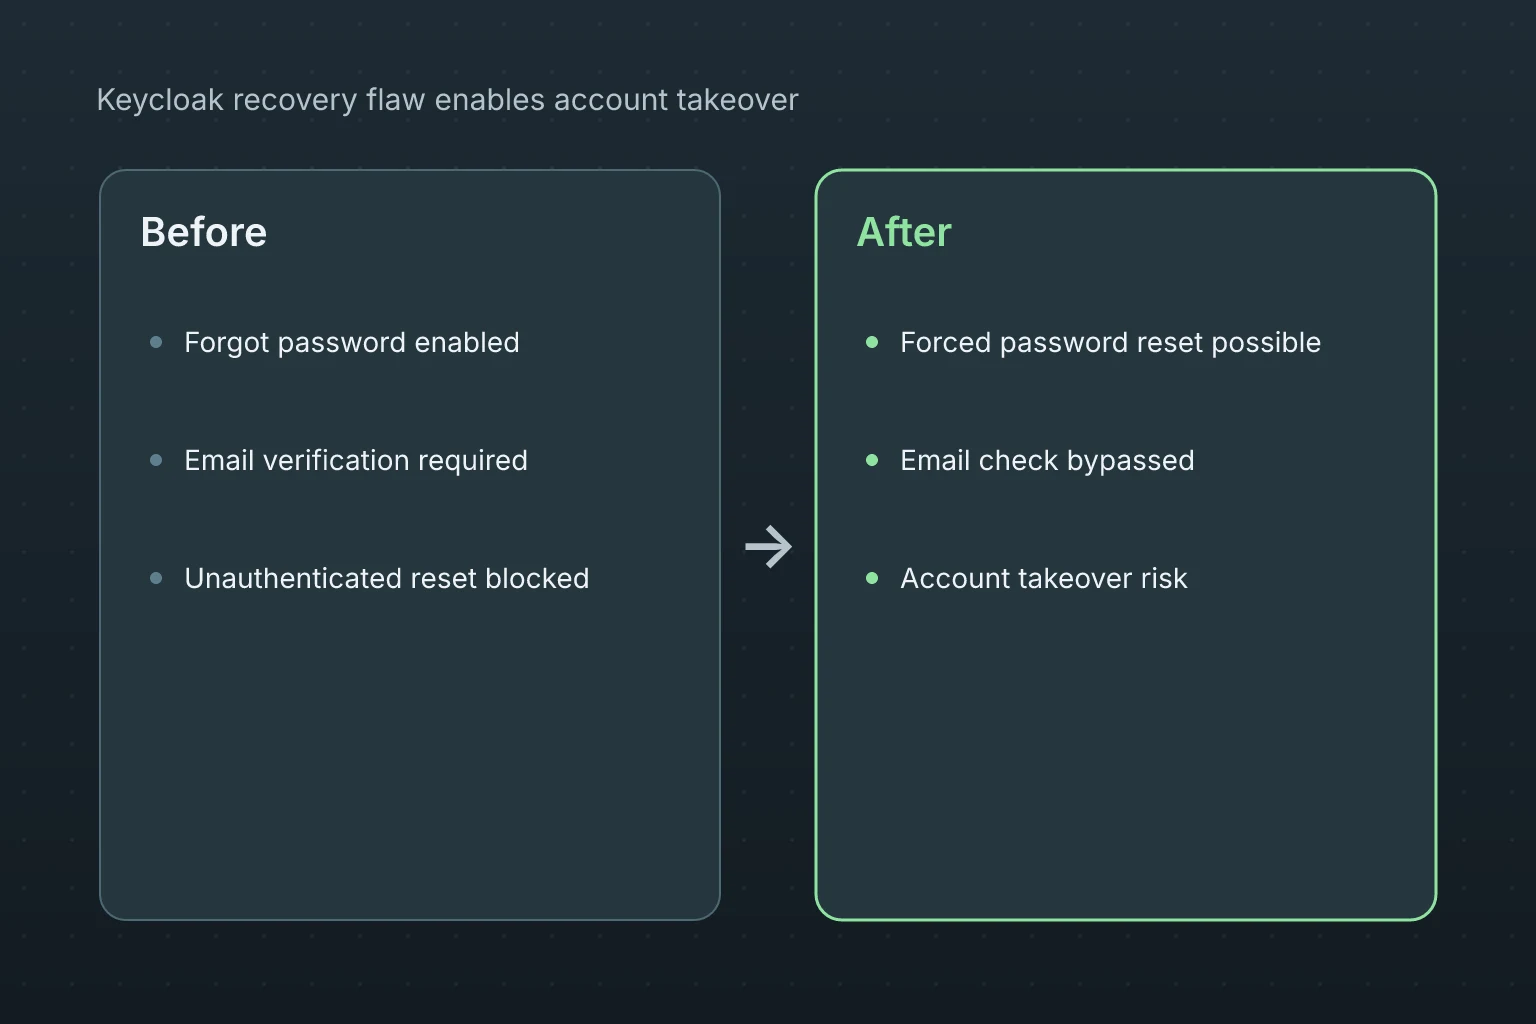Click the green bullet beside Email check bypassed
1536x1024 pixels.
coord(872,460)
